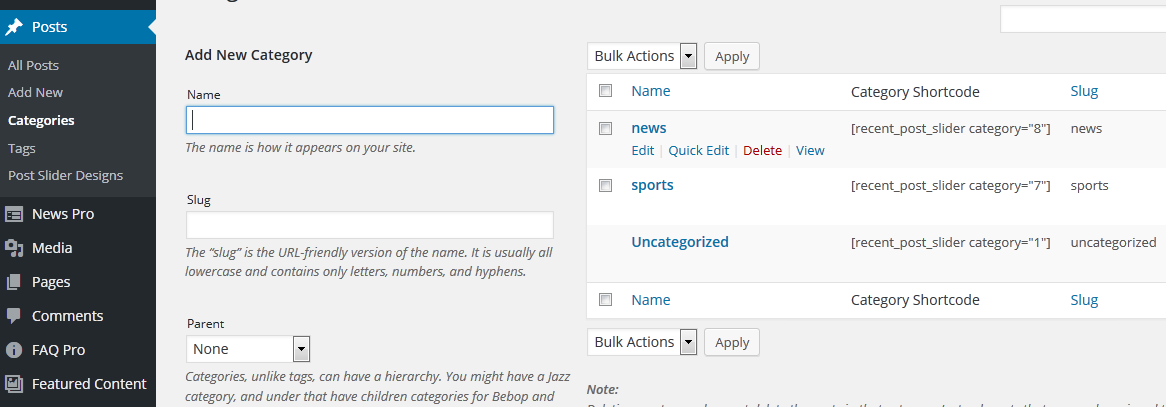Click the Media icon in sidebar
The width and height of the screenshot is (1166, 407).
(x=14, y=248)
